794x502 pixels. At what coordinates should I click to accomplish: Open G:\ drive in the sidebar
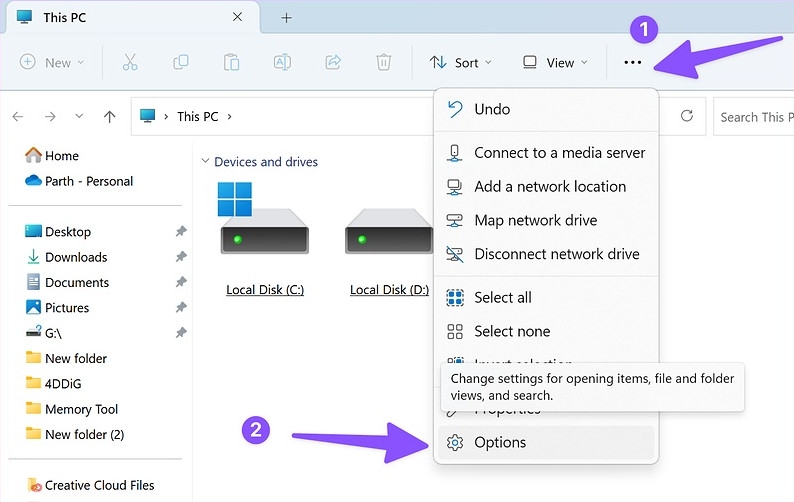point(44,333)
